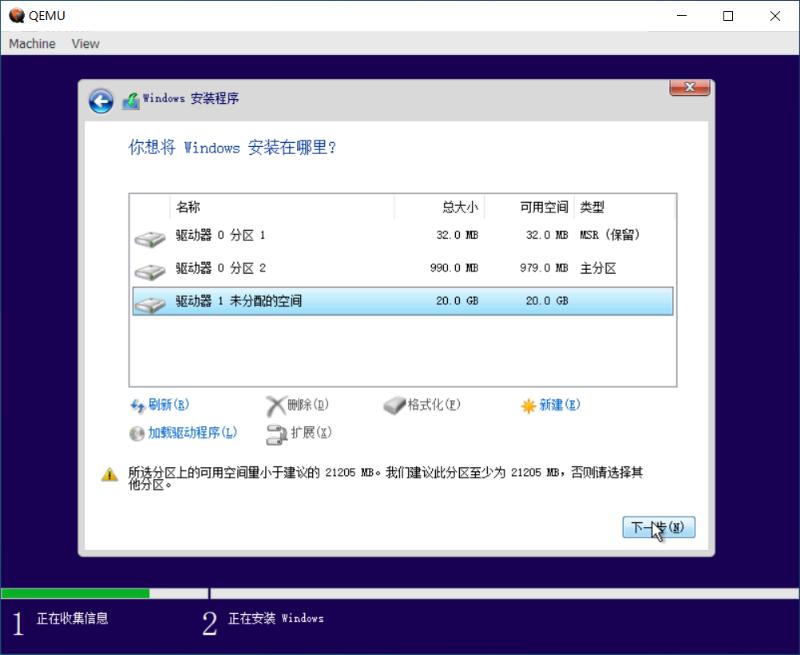Click the warning triangle icon near the message

110,473
